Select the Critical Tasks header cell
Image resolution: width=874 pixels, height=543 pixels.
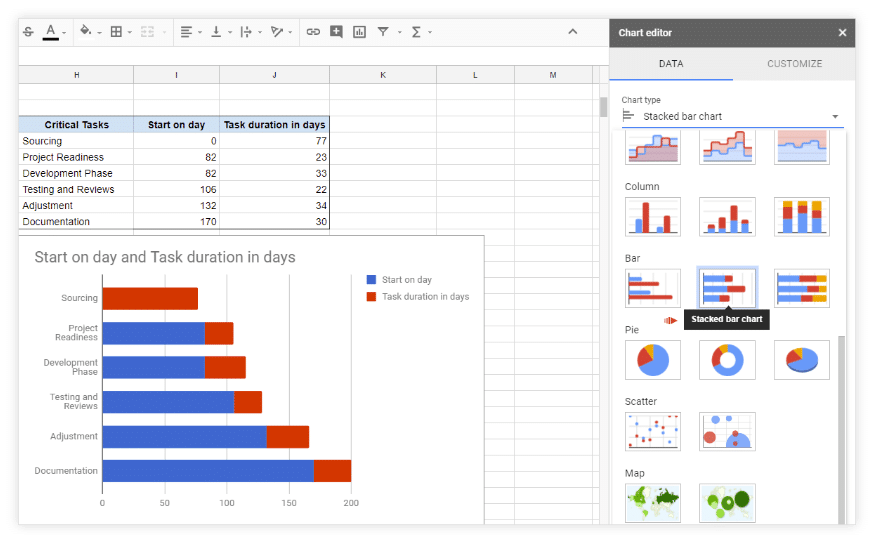76,125
